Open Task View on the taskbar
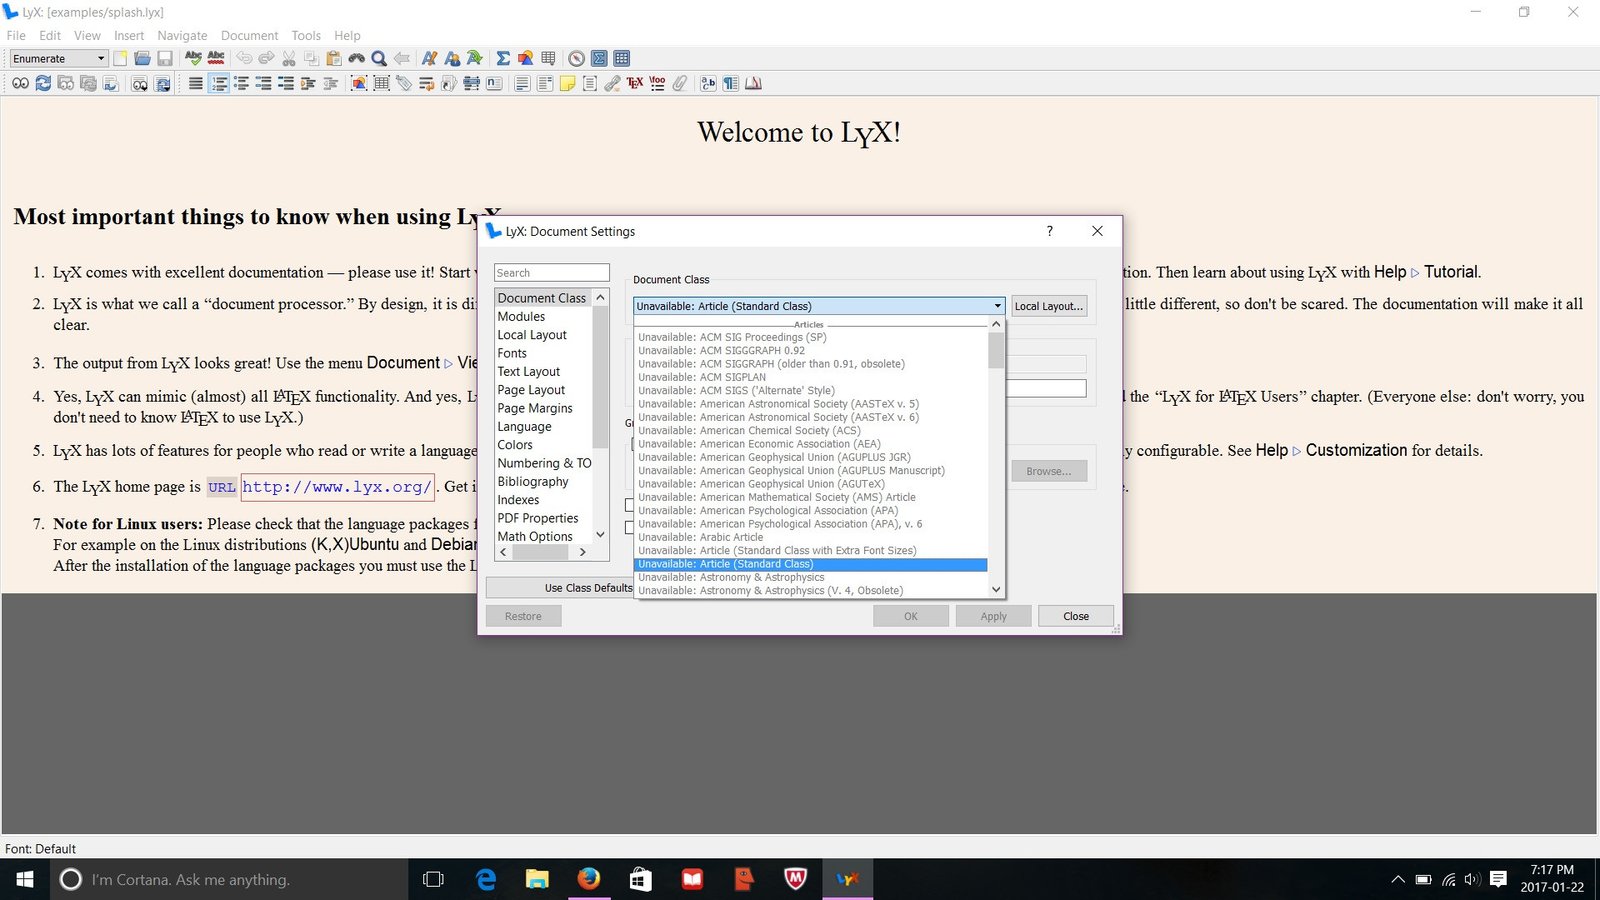 (433, 879)
